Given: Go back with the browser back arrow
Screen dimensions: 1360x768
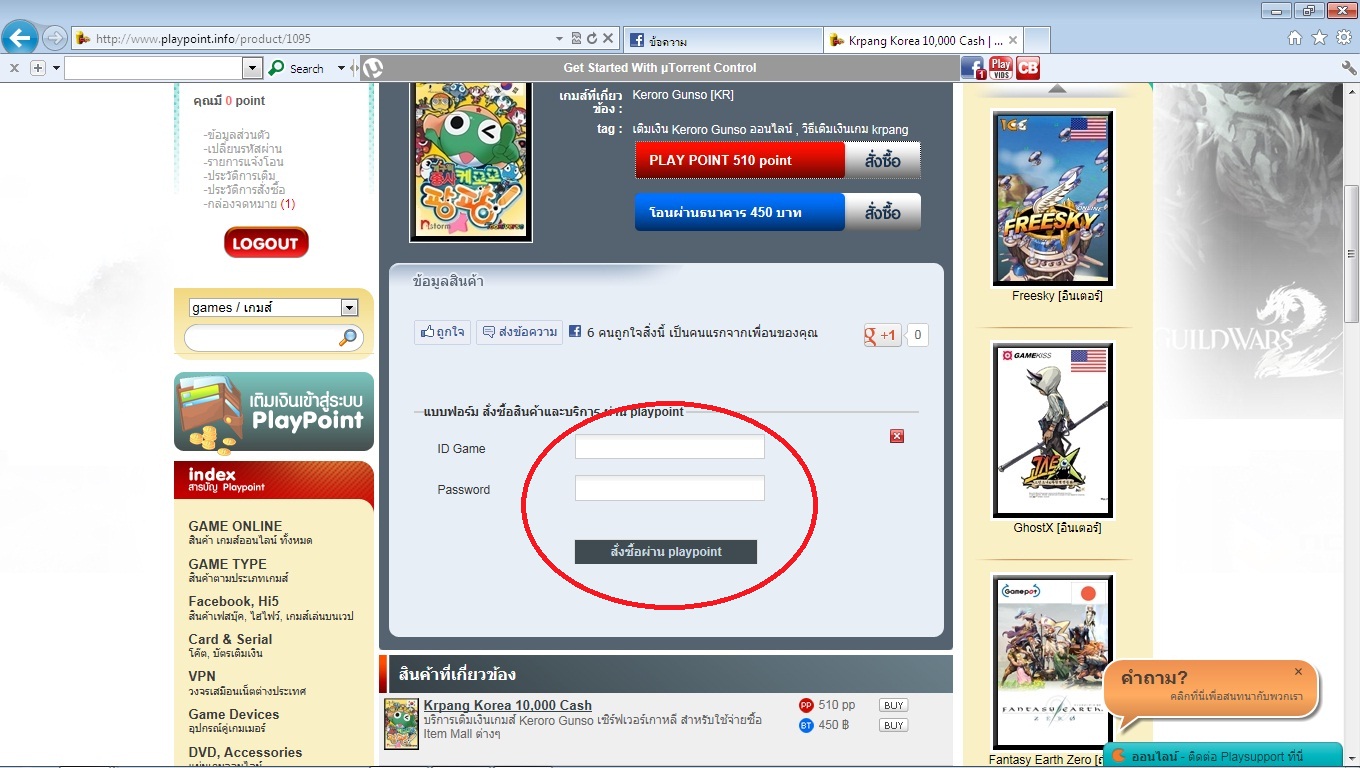Looking at the screenshot, I should tap(20, 38).
